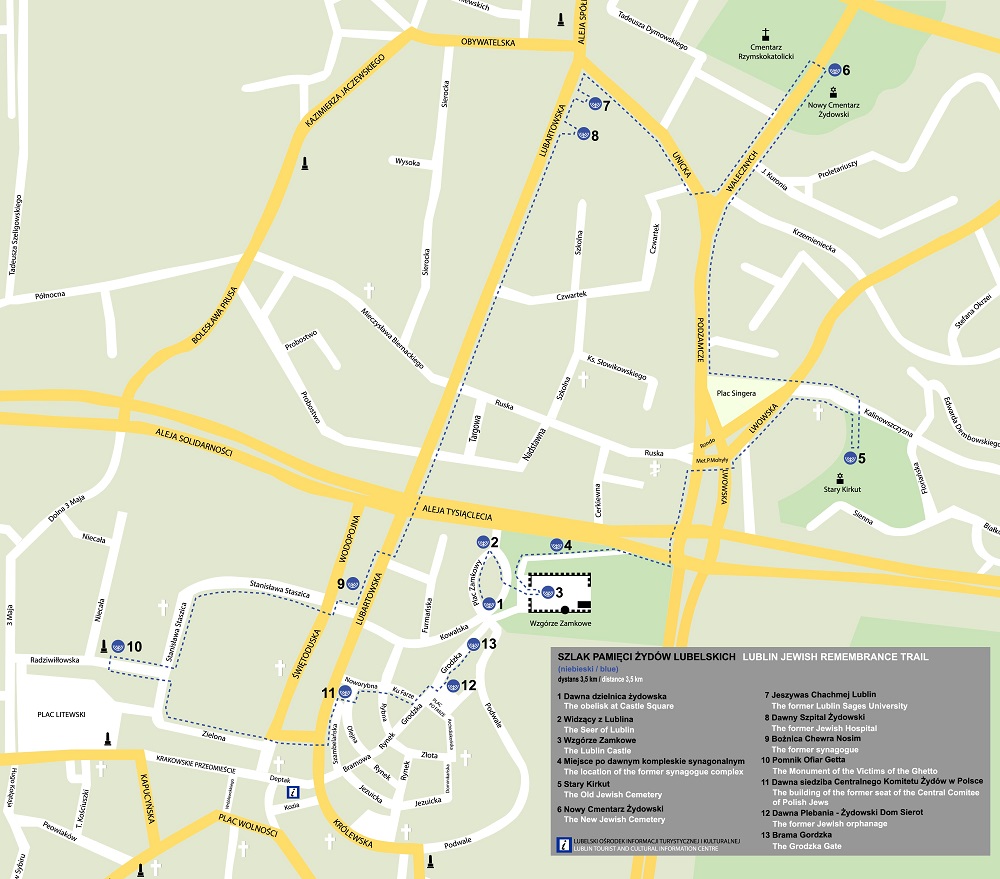Click the Krakowskie Przedmieście label

[x=195, y=764]
